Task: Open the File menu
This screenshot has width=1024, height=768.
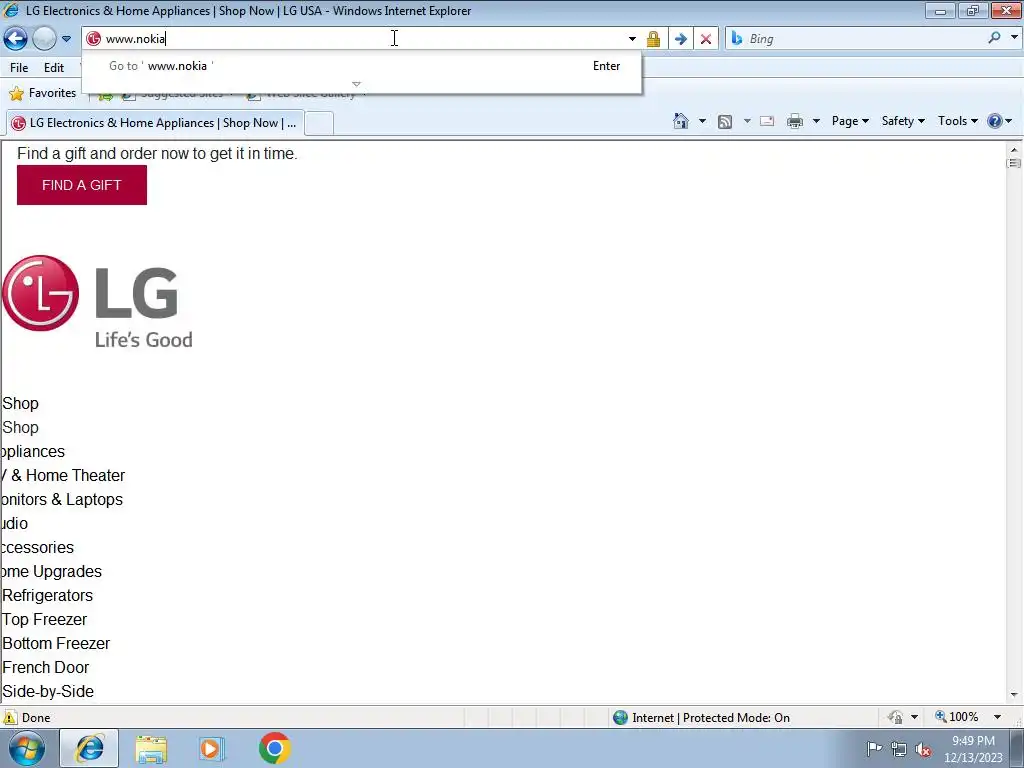Action: click(x=19, y=67)
